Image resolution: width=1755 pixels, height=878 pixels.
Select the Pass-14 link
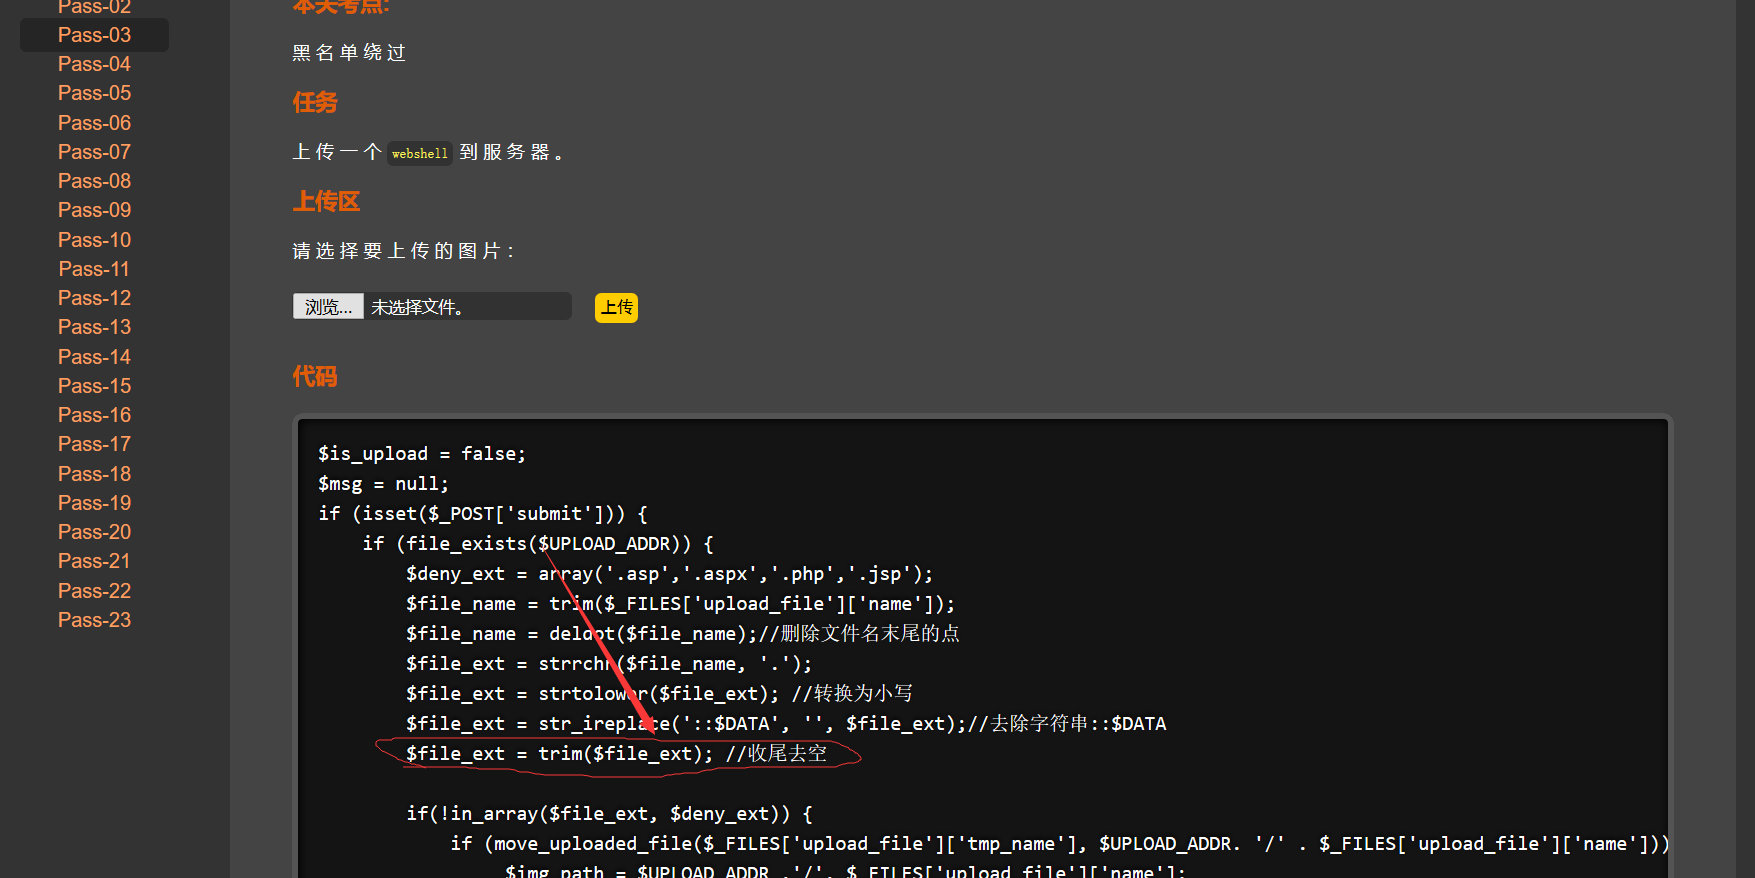pos(94,357)
